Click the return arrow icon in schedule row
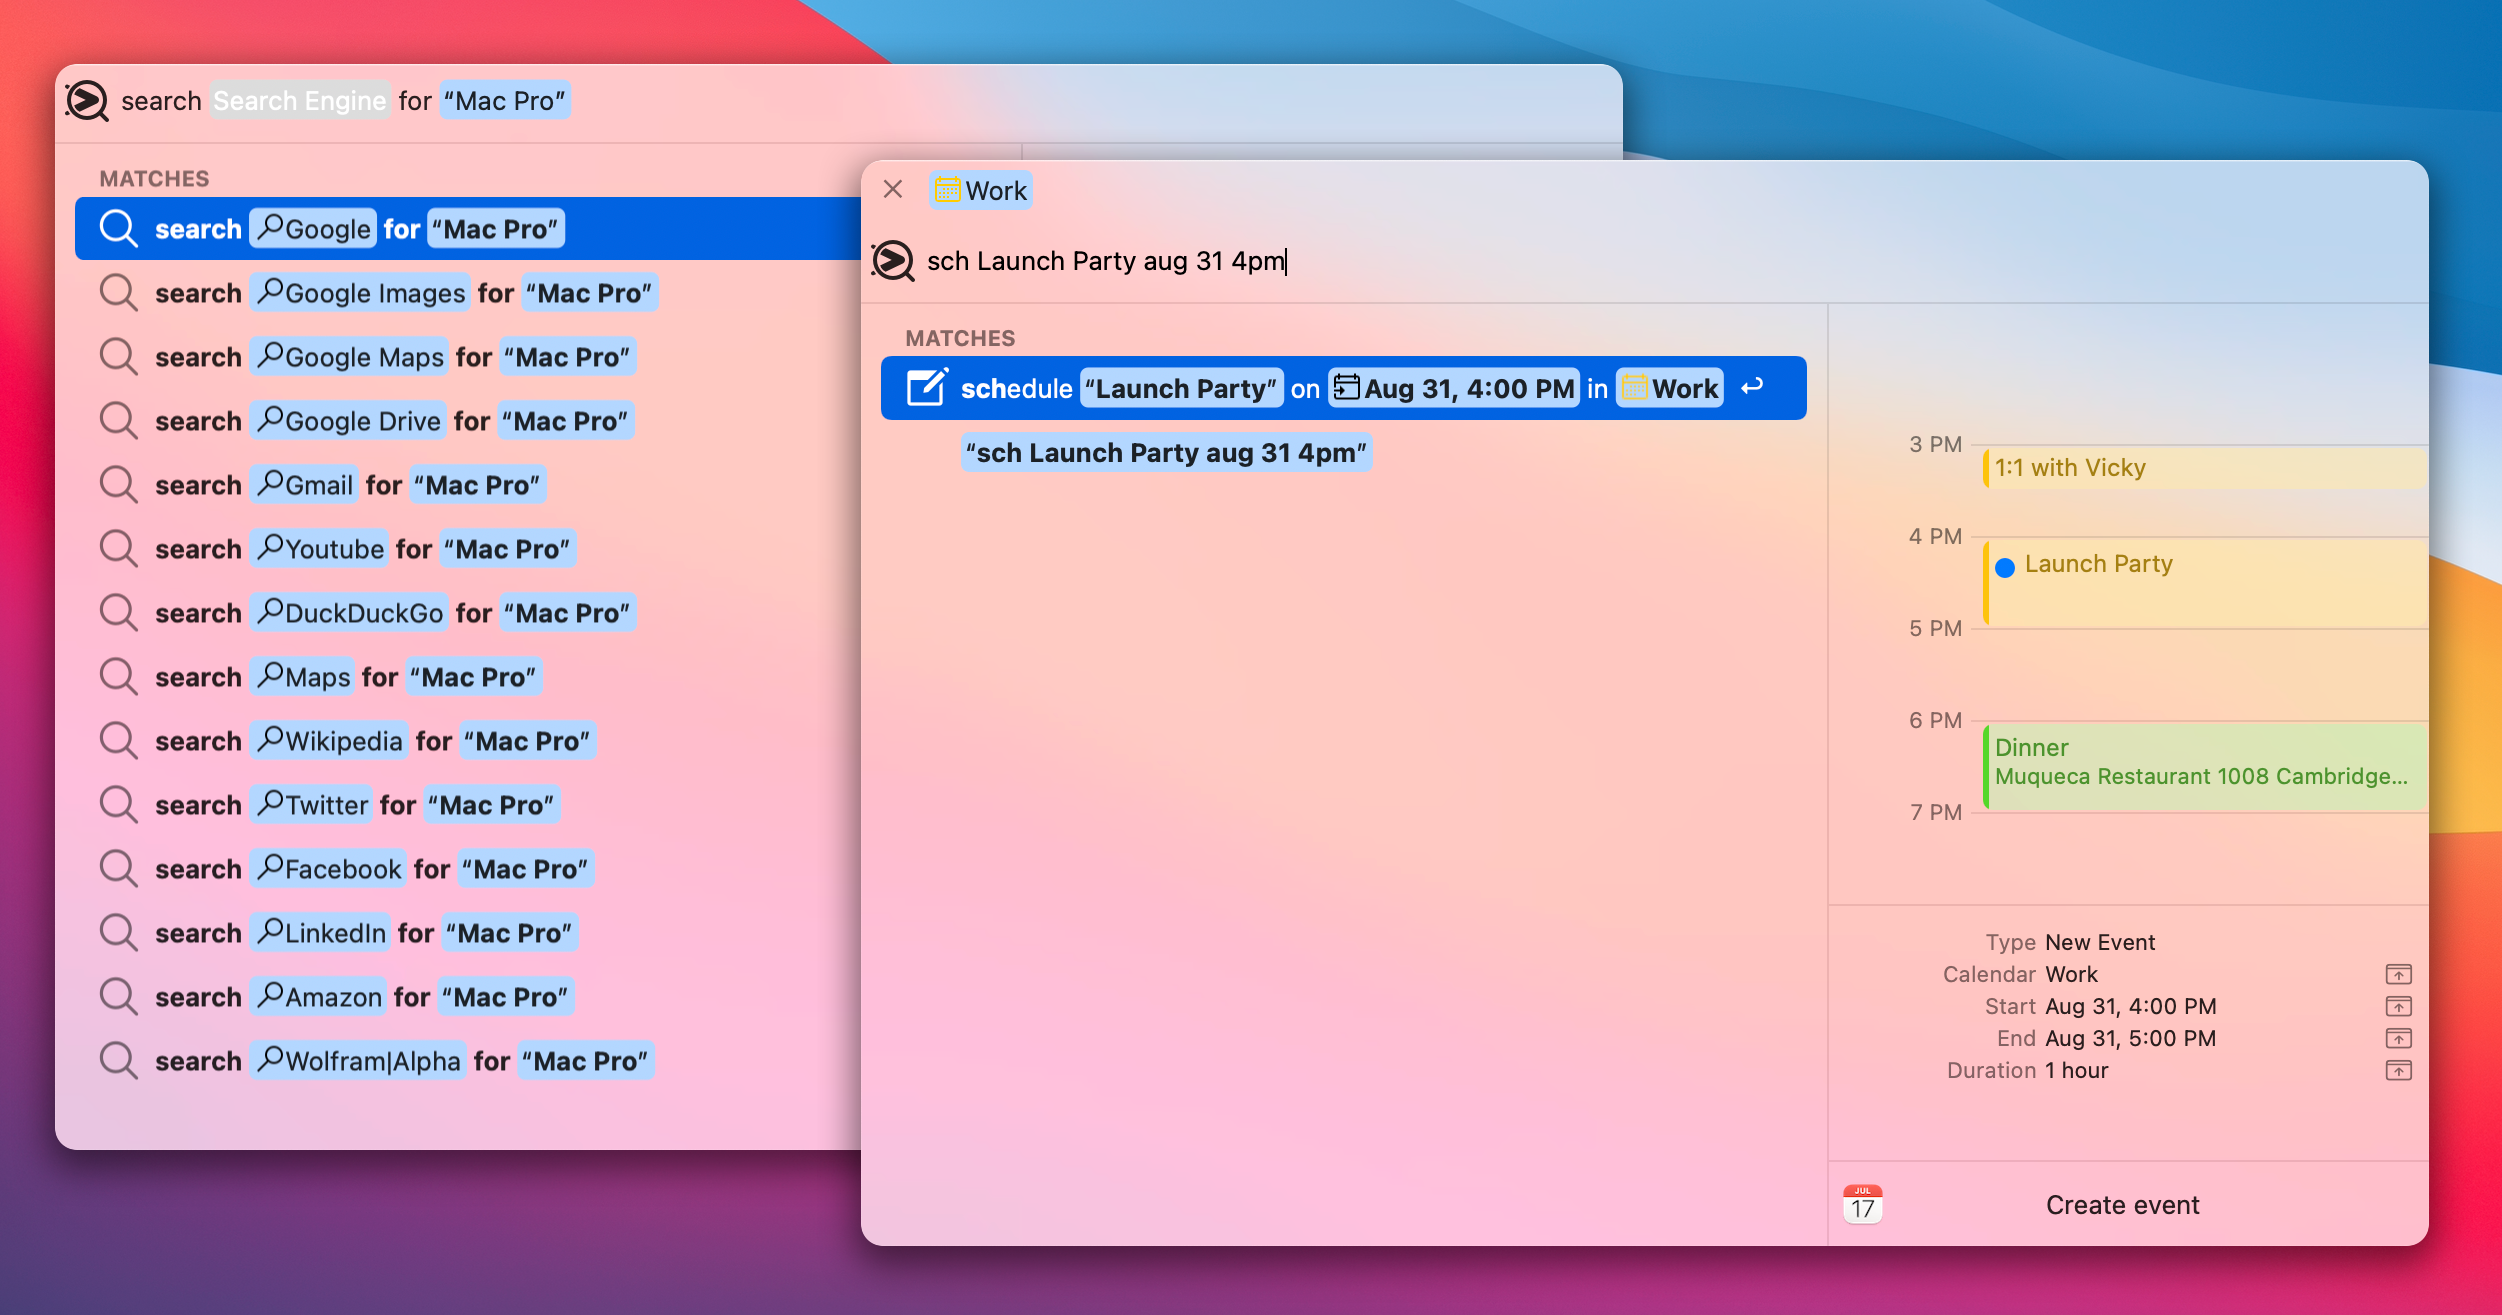 click(1752, 387)
